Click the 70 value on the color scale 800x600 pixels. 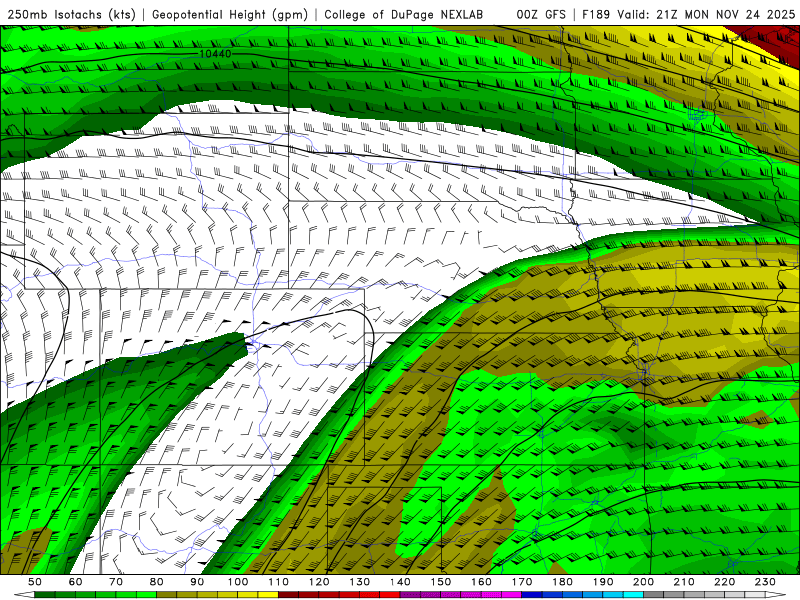116,582
